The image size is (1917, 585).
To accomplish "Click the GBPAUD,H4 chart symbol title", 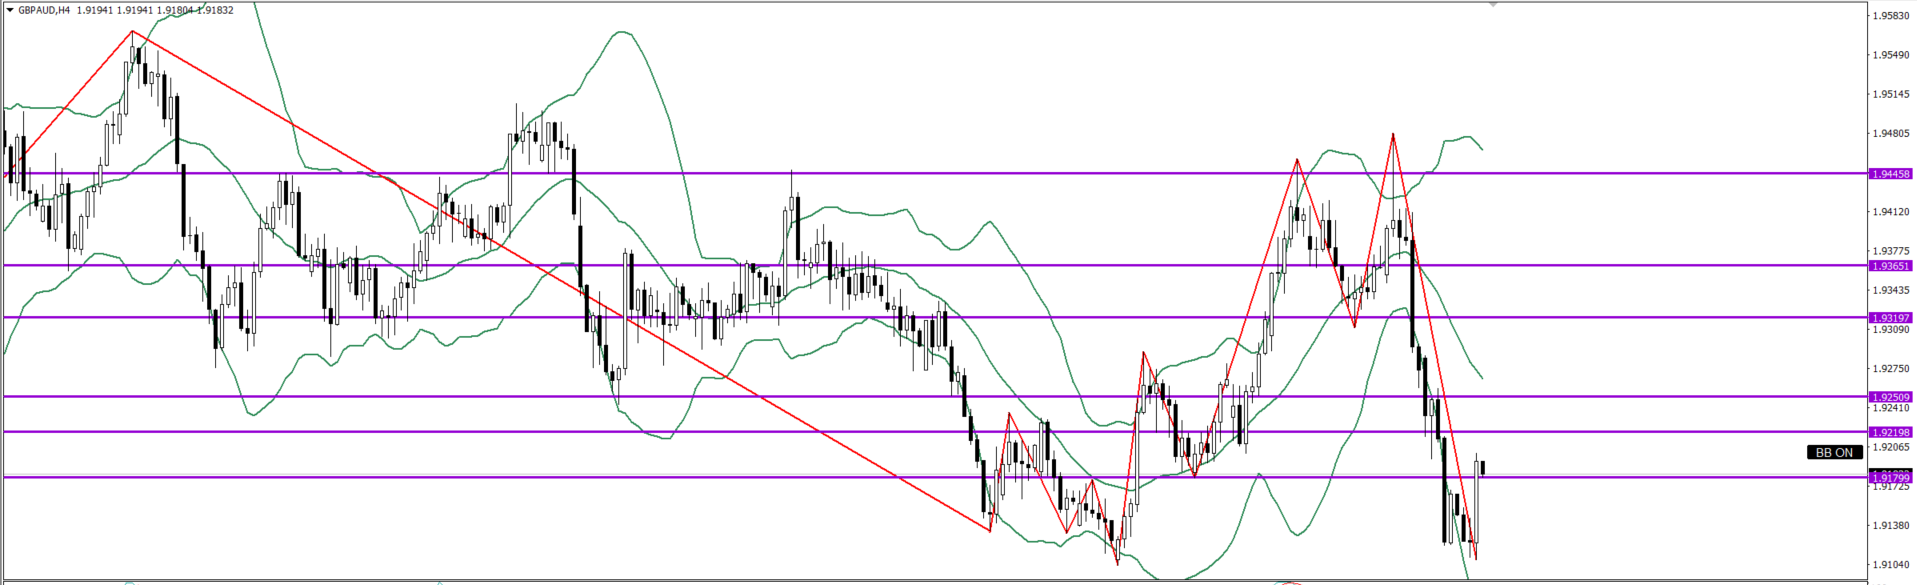I will click(44, 10).
